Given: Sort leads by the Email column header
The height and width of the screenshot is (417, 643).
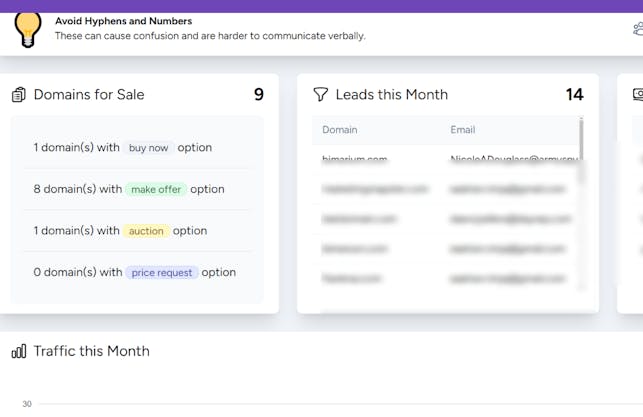Looking at the screenshot, I should click(462, 130).
